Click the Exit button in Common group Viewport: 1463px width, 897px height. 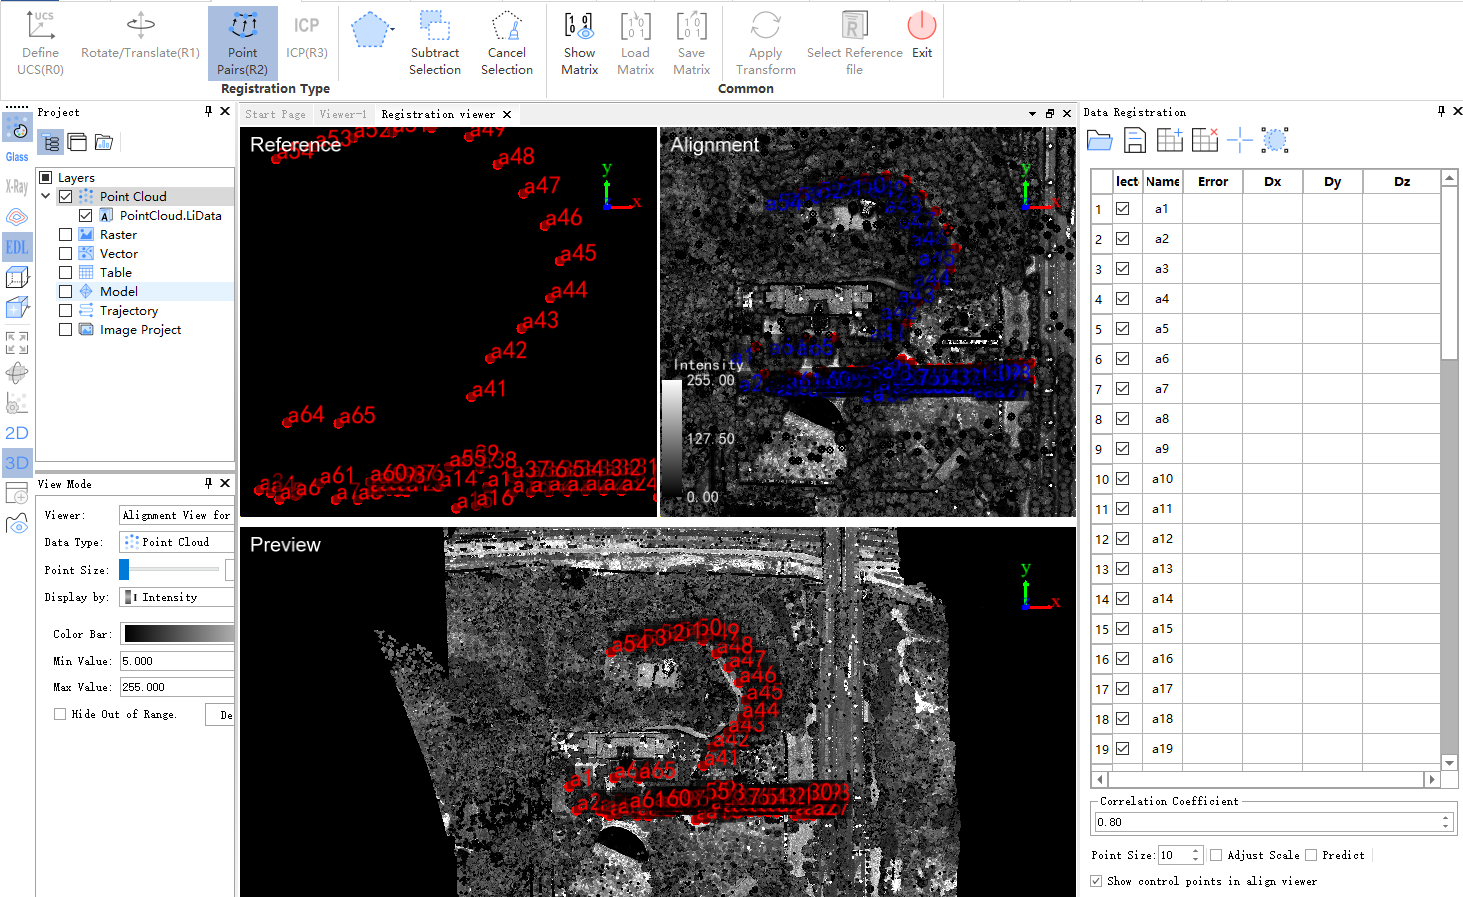[921, 42]
